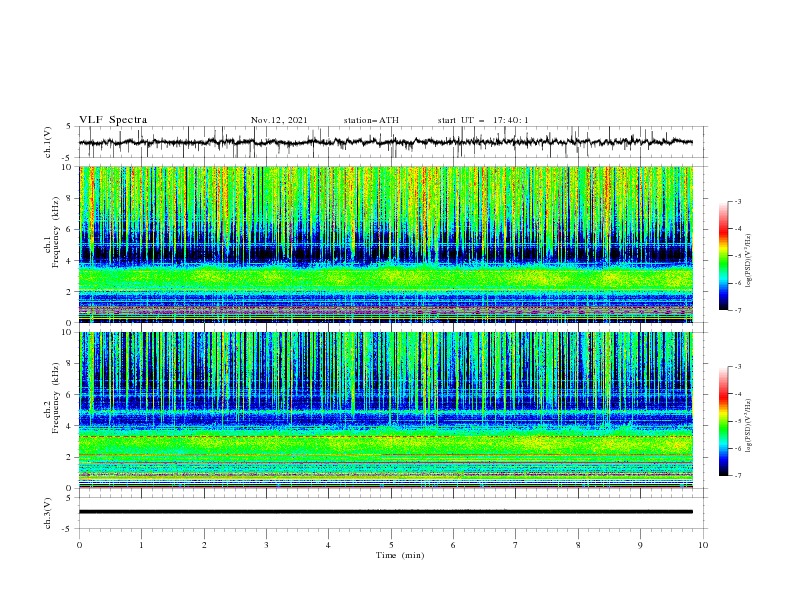Click the "3" tick on the time axis

coord(266,545)
